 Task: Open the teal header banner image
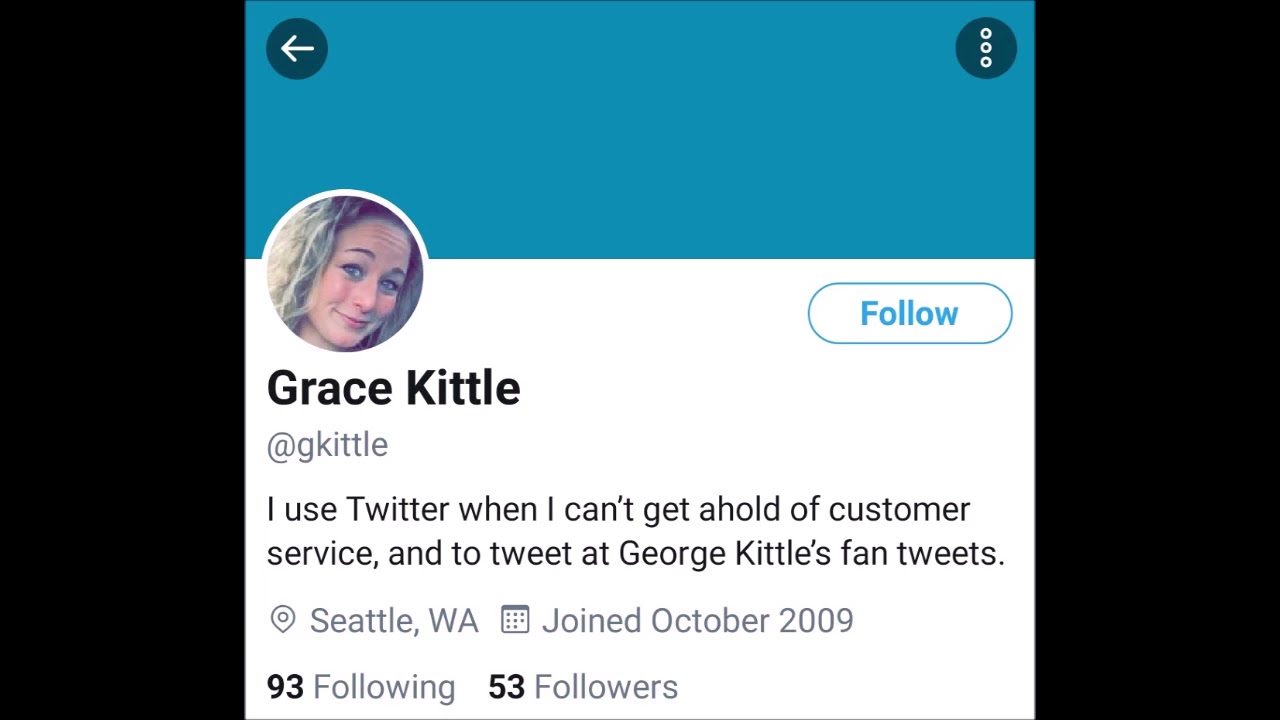click(640, 130)
